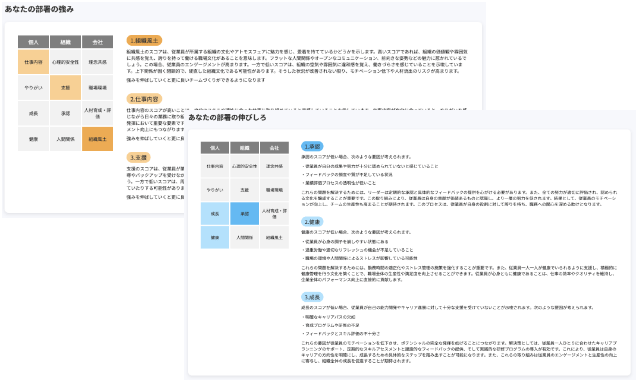Select 会社 column header in 強み table
Screen dimensions: 638x382
point(98,42)
